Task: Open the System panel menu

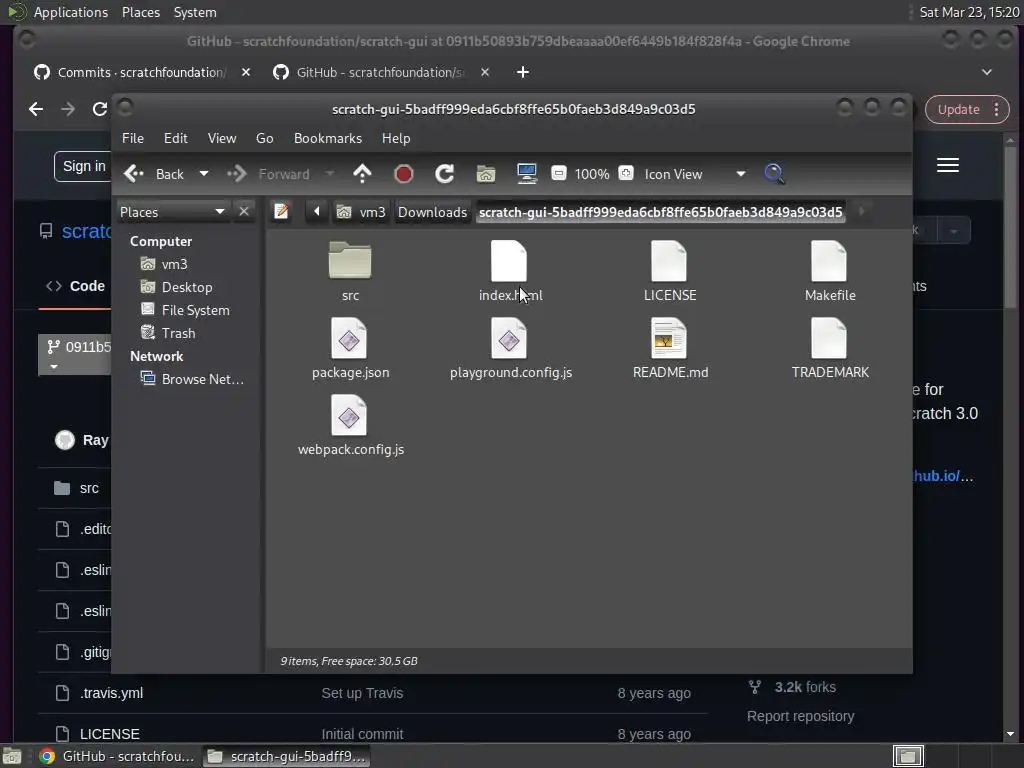Action: [x=195, y=12]
